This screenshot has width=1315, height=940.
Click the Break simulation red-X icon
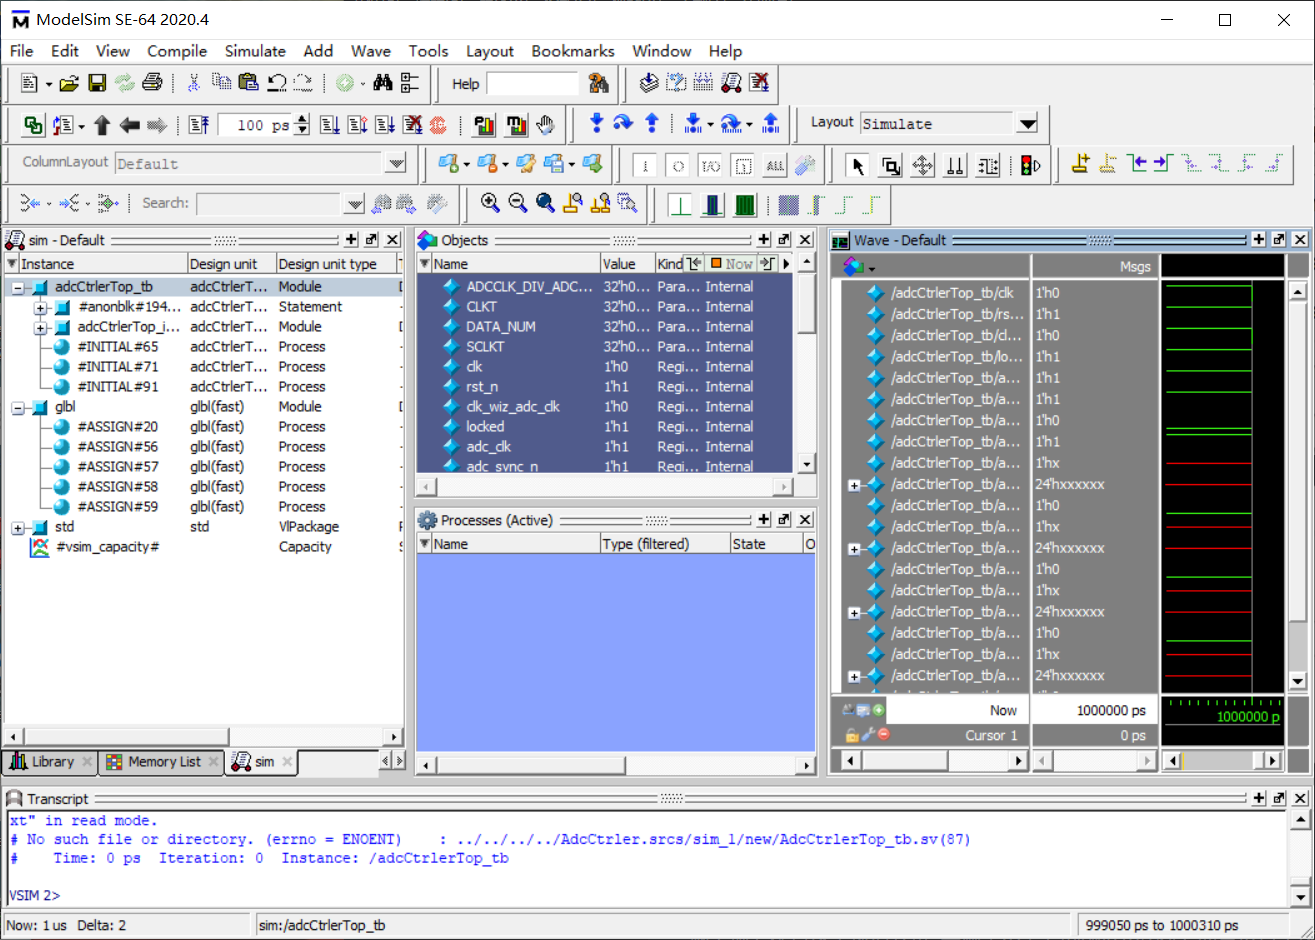point(413,125)
